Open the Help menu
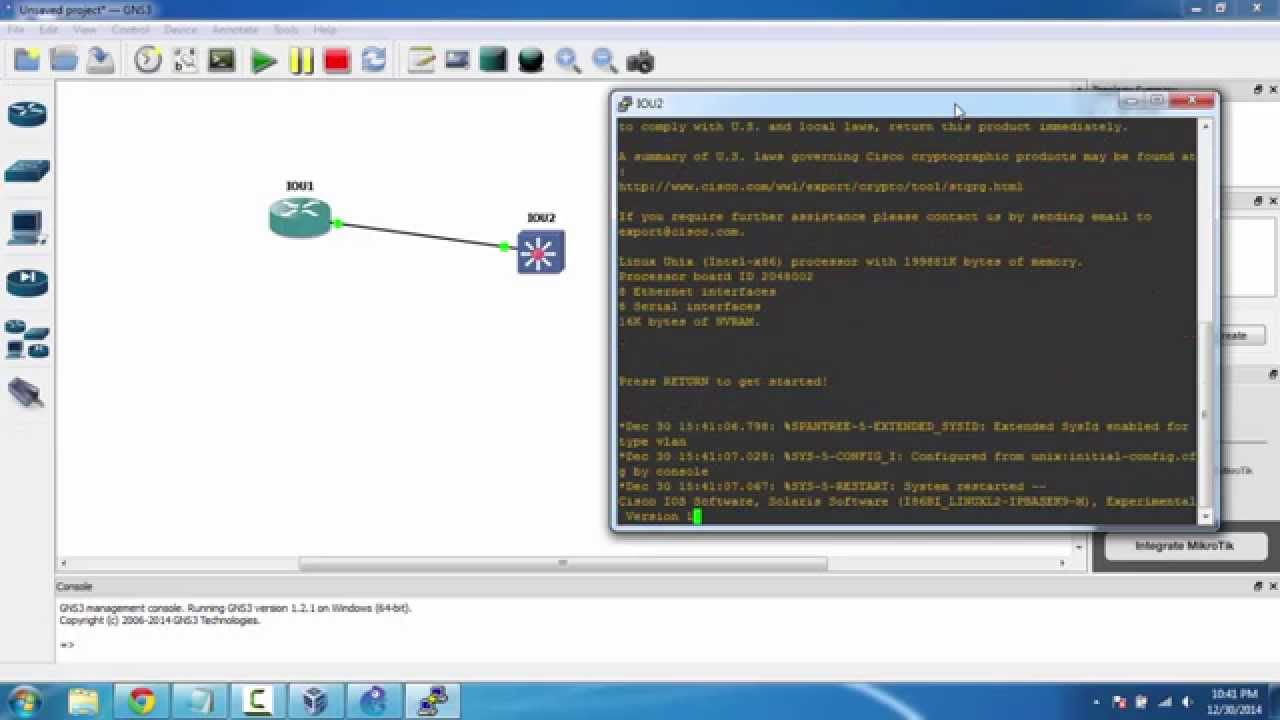1280x720 pixels. (x=325, y=30)
